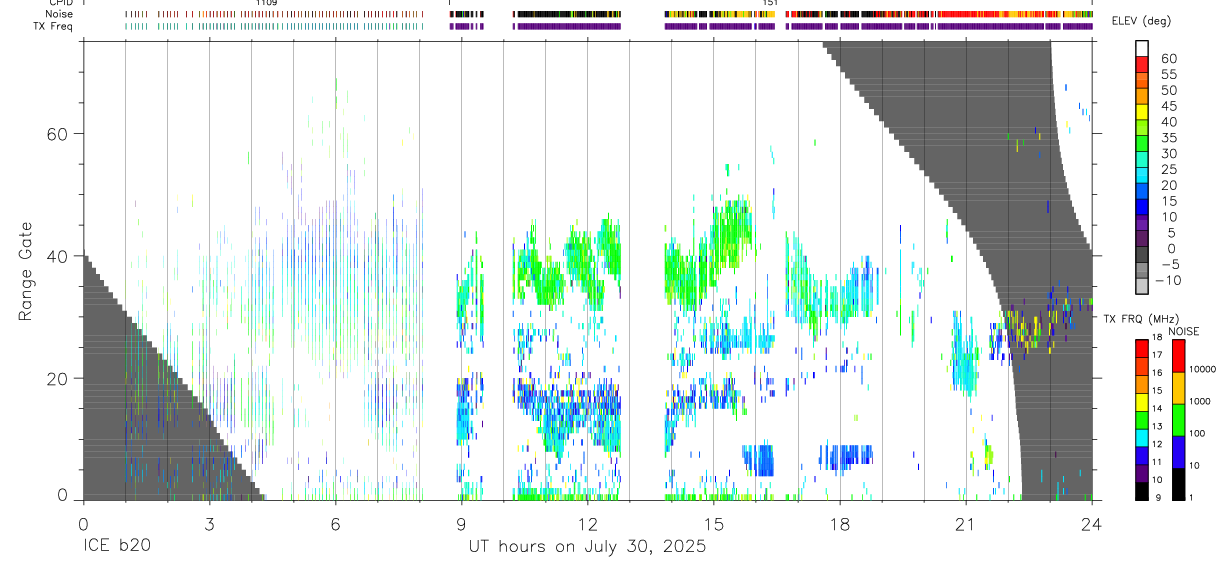The image size is (1228, 567).
Task: Click the '10000' label on NOISE legend
Action: (x=1202, y=369)
